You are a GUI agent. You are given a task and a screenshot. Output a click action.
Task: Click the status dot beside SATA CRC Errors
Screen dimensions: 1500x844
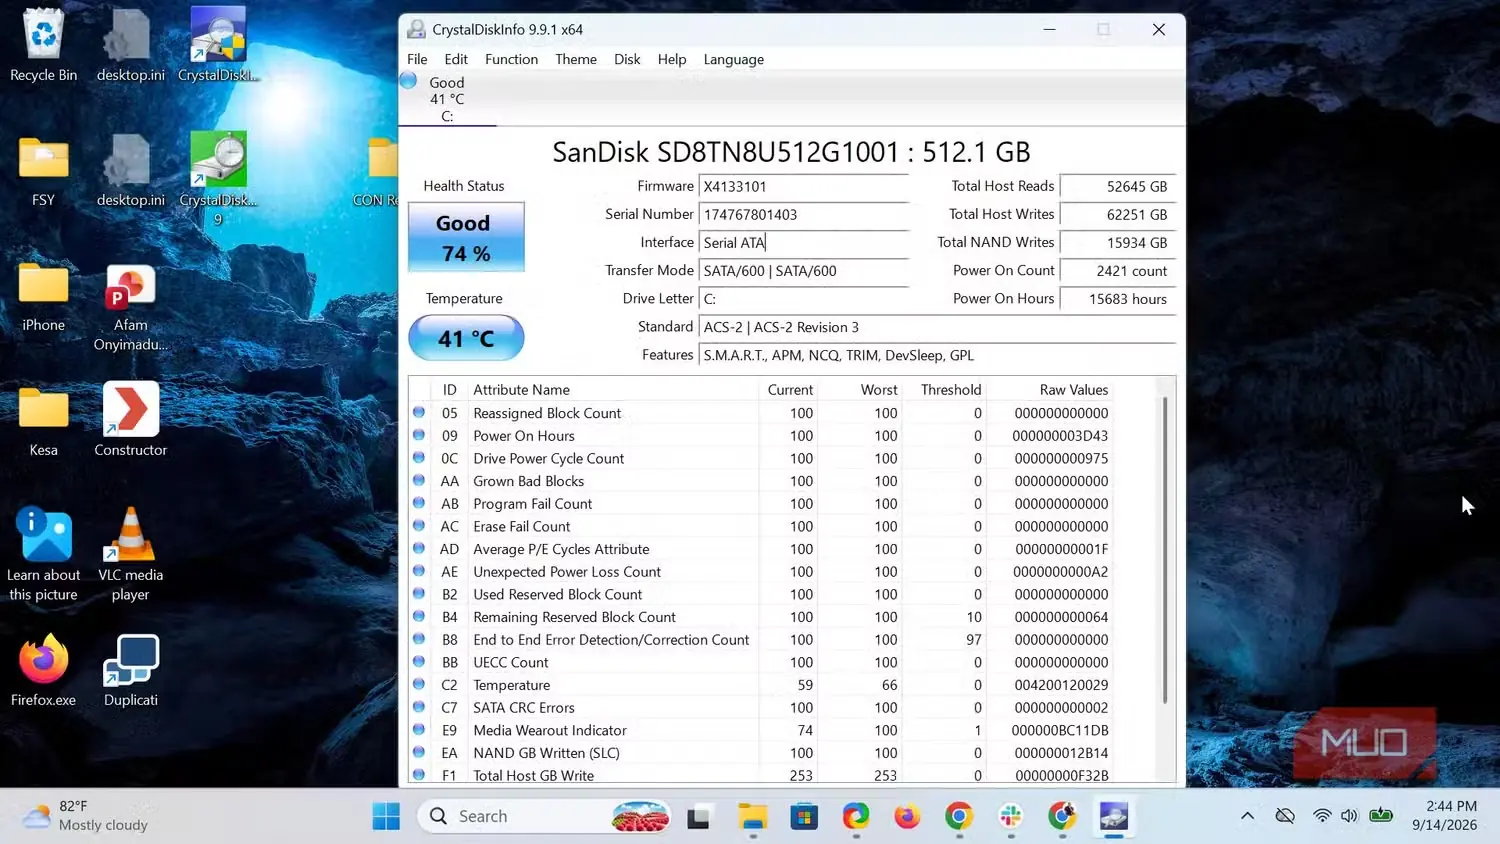coord(419,707)
